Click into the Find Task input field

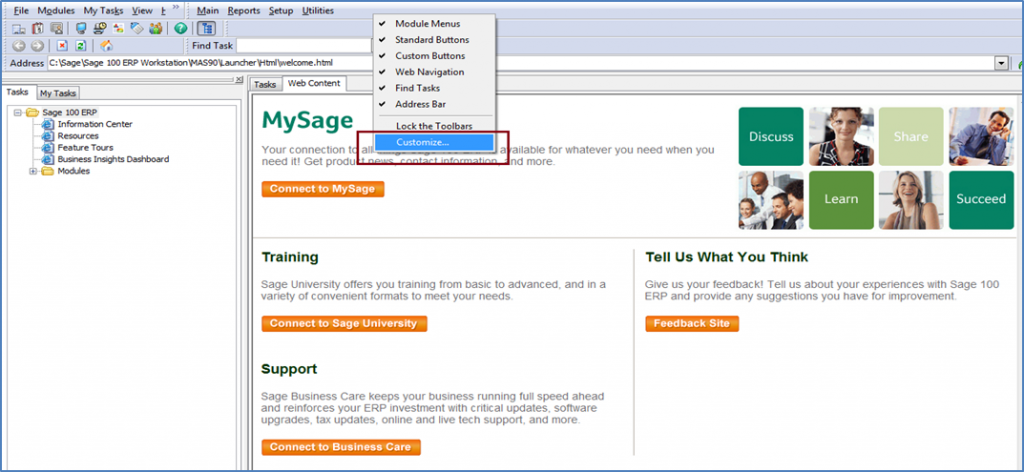pos(304,46)
